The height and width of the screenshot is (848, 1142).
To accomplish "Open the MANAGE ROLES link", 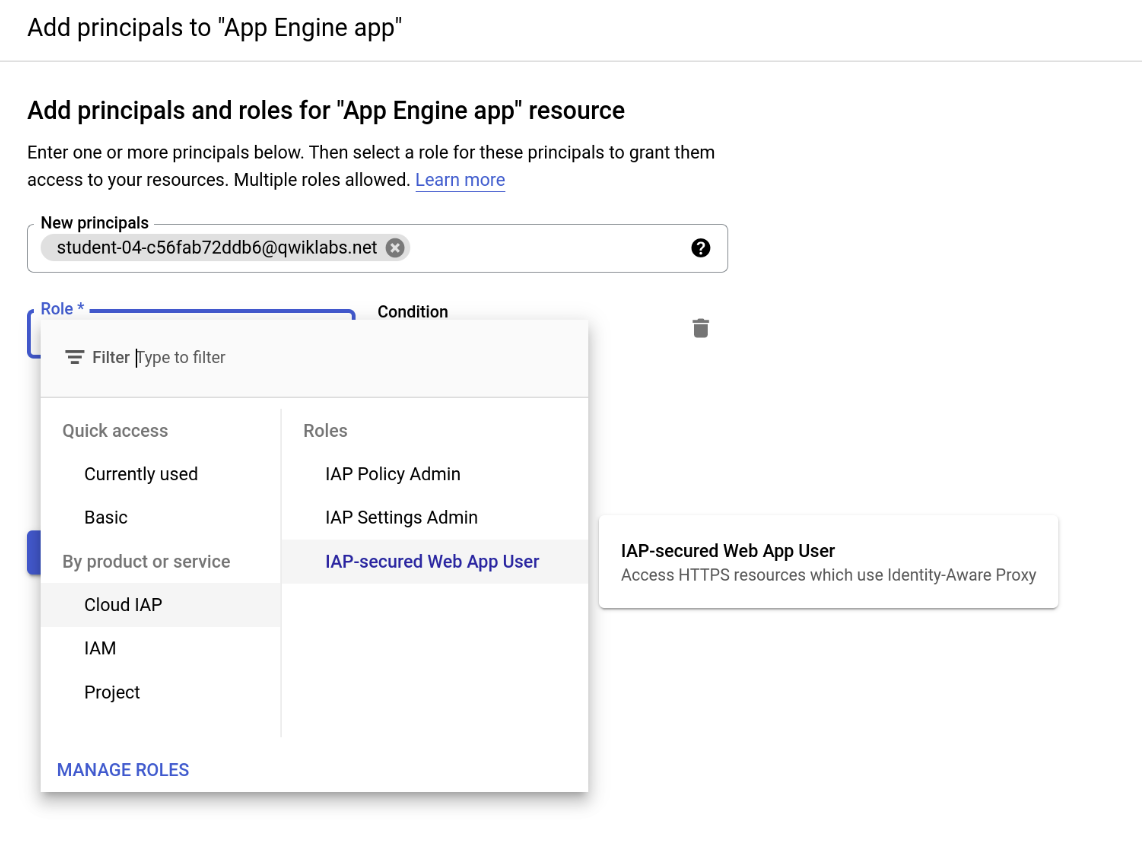I will pos(122,769).
